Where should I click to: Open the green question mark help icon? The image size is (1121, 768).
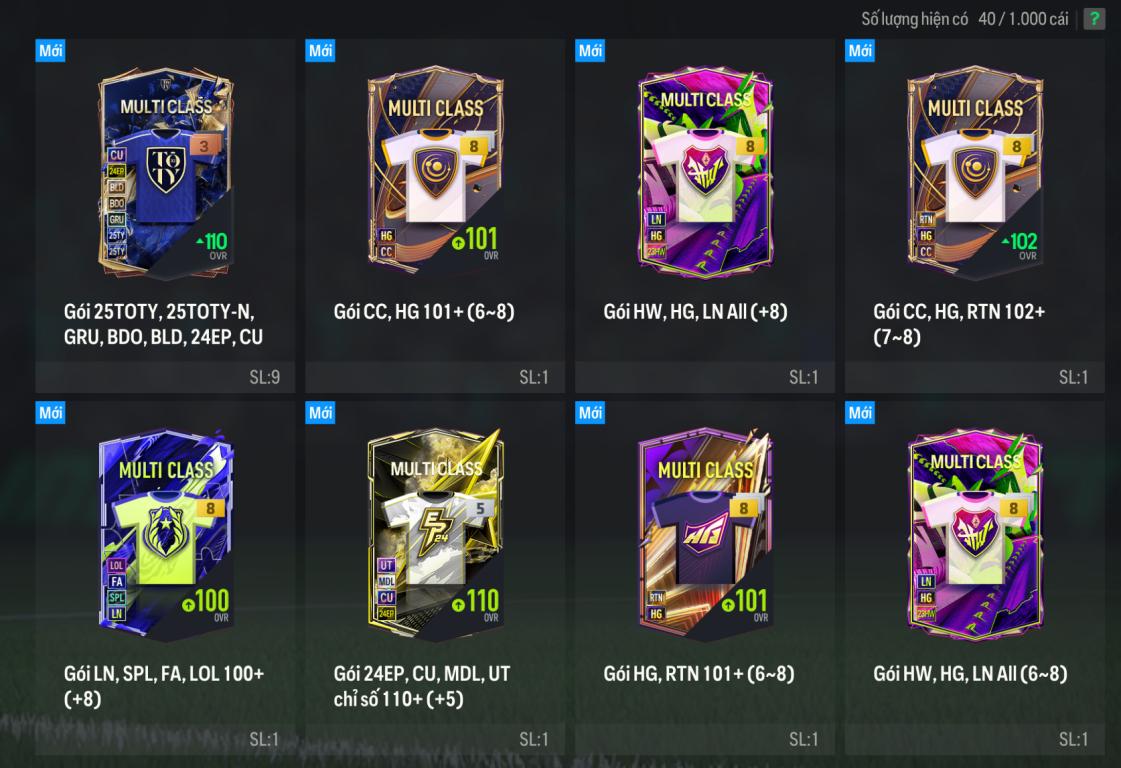pos(1094,19)
